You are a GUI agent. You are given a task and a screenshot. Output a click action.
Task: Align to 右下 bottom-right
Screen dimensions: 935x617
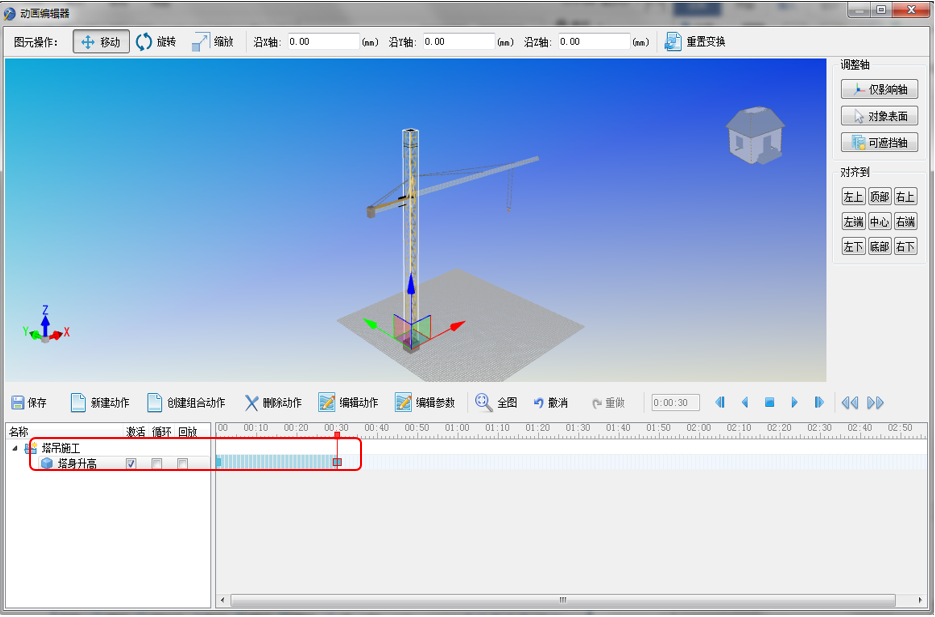coord(905,246)
